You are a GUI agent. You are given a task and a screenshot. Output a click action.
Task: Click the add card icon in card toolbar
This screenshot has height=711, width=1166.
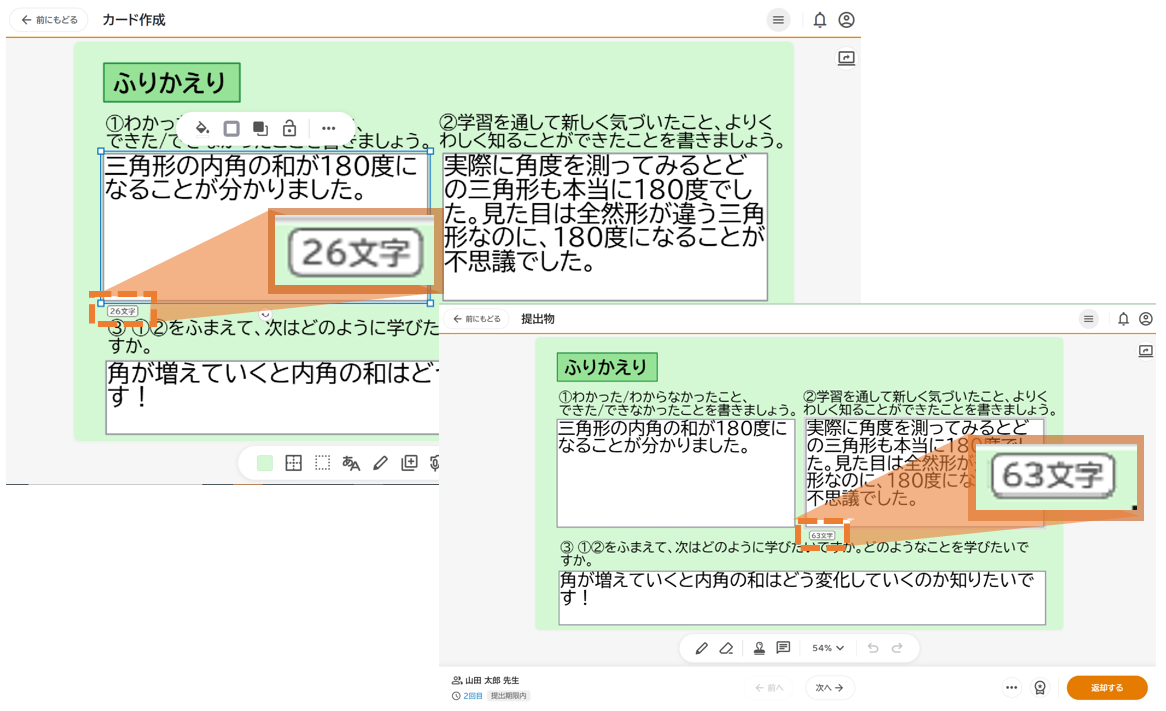point(409,463)
